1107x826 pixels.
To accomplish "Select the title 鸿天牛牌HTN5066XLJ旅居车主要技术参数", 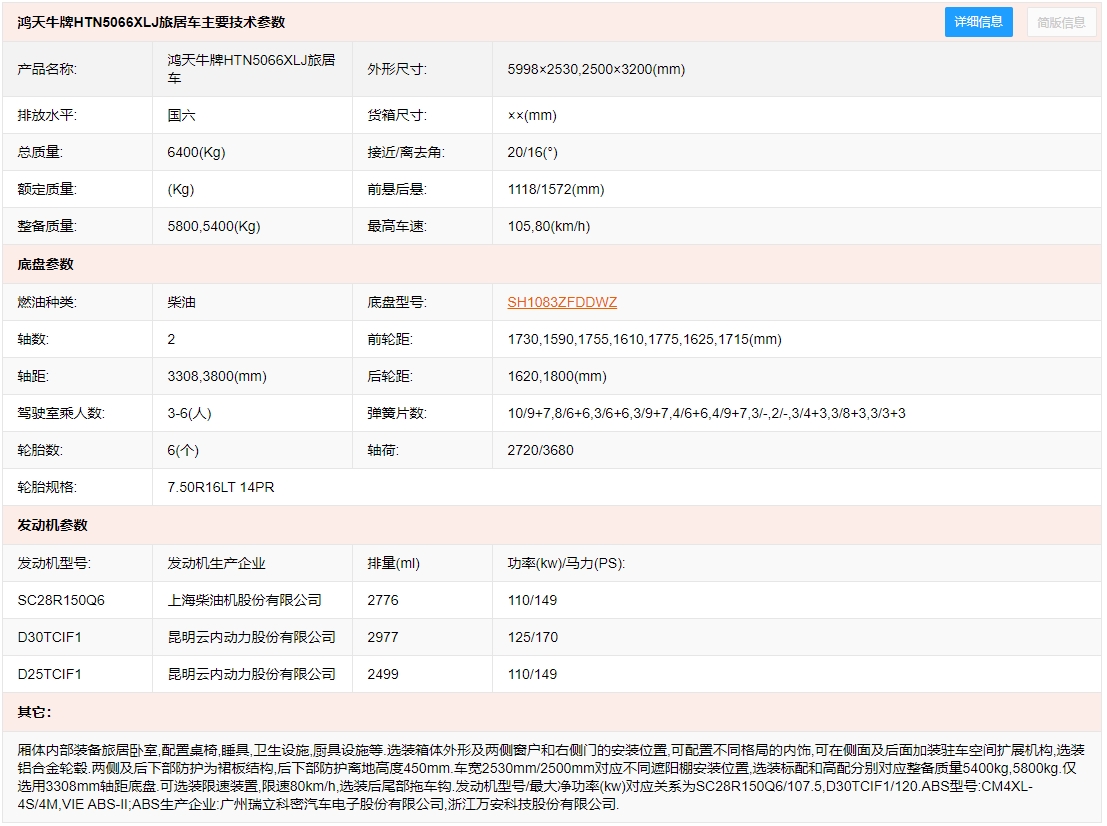I will tap(151, 23).
